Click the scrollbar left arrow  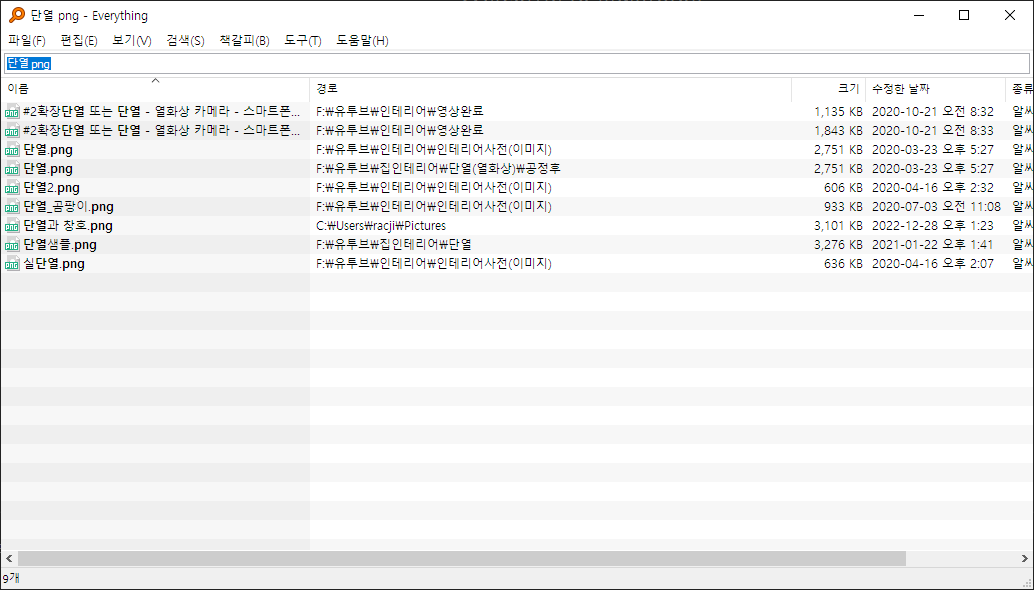[9, 559]
